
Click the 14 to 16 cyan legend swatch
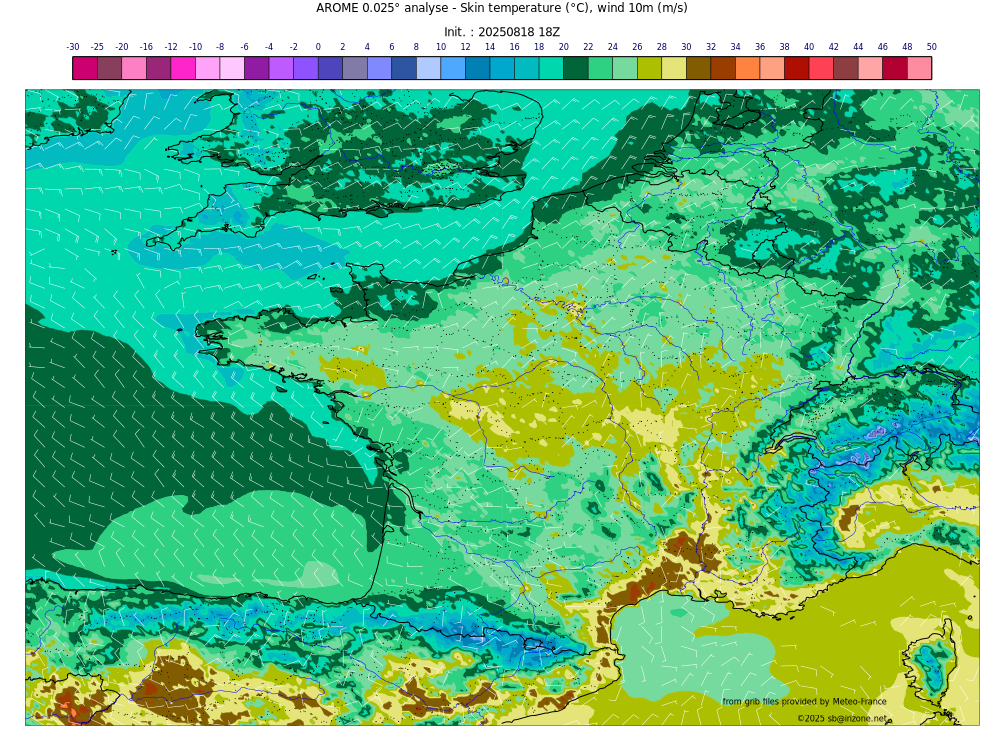click(502, 68)
